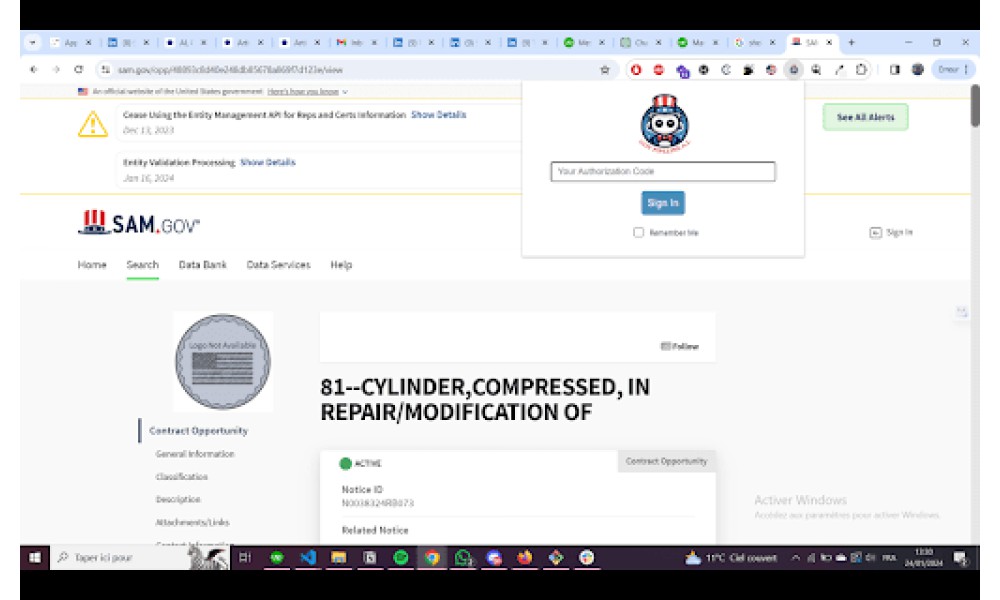Screen dimensions: 1000x600
Task: Click the Contract Opportunity tag on card
Action: pyautogui.click(x=666, y=461)
